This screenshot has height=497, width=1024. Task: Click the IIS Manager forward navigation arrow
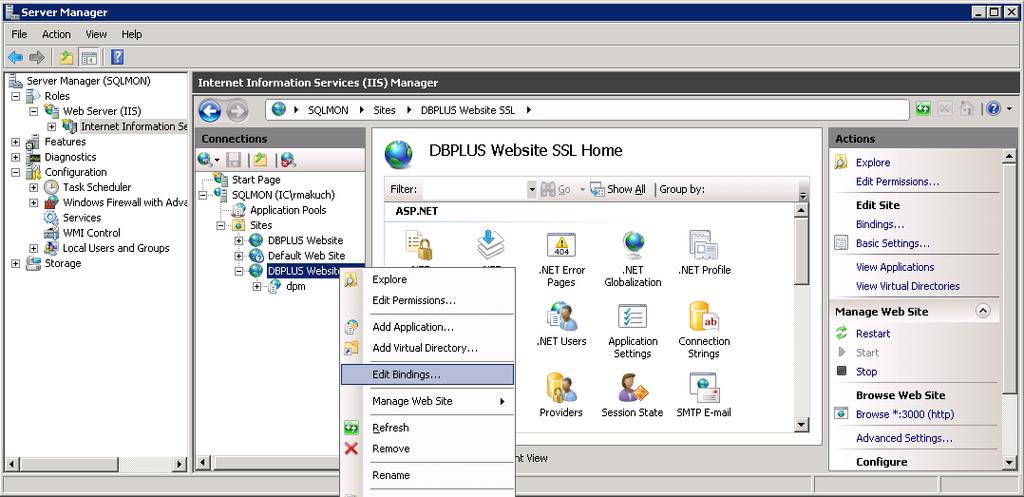(236, 111)
